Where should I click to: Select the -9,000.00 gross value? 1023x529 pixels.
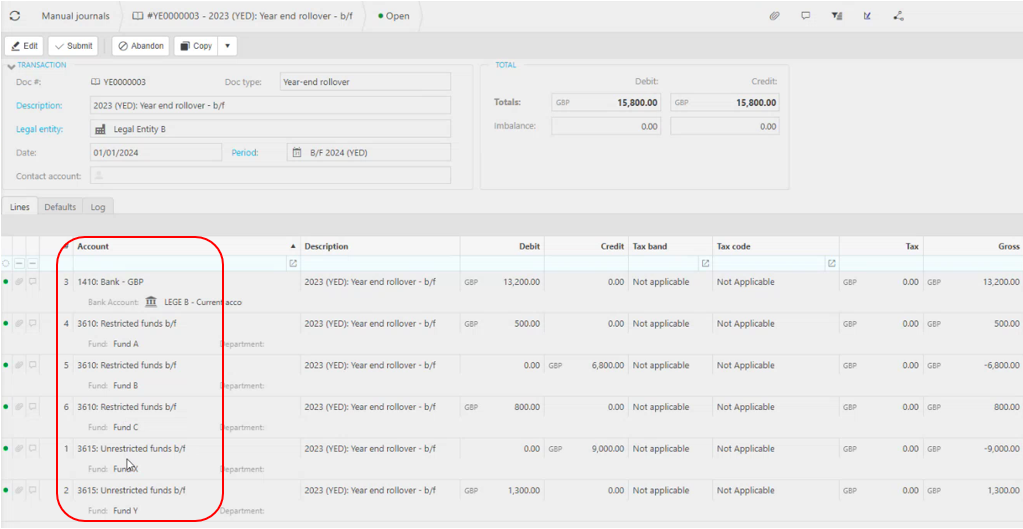(x=1001, y=449)
